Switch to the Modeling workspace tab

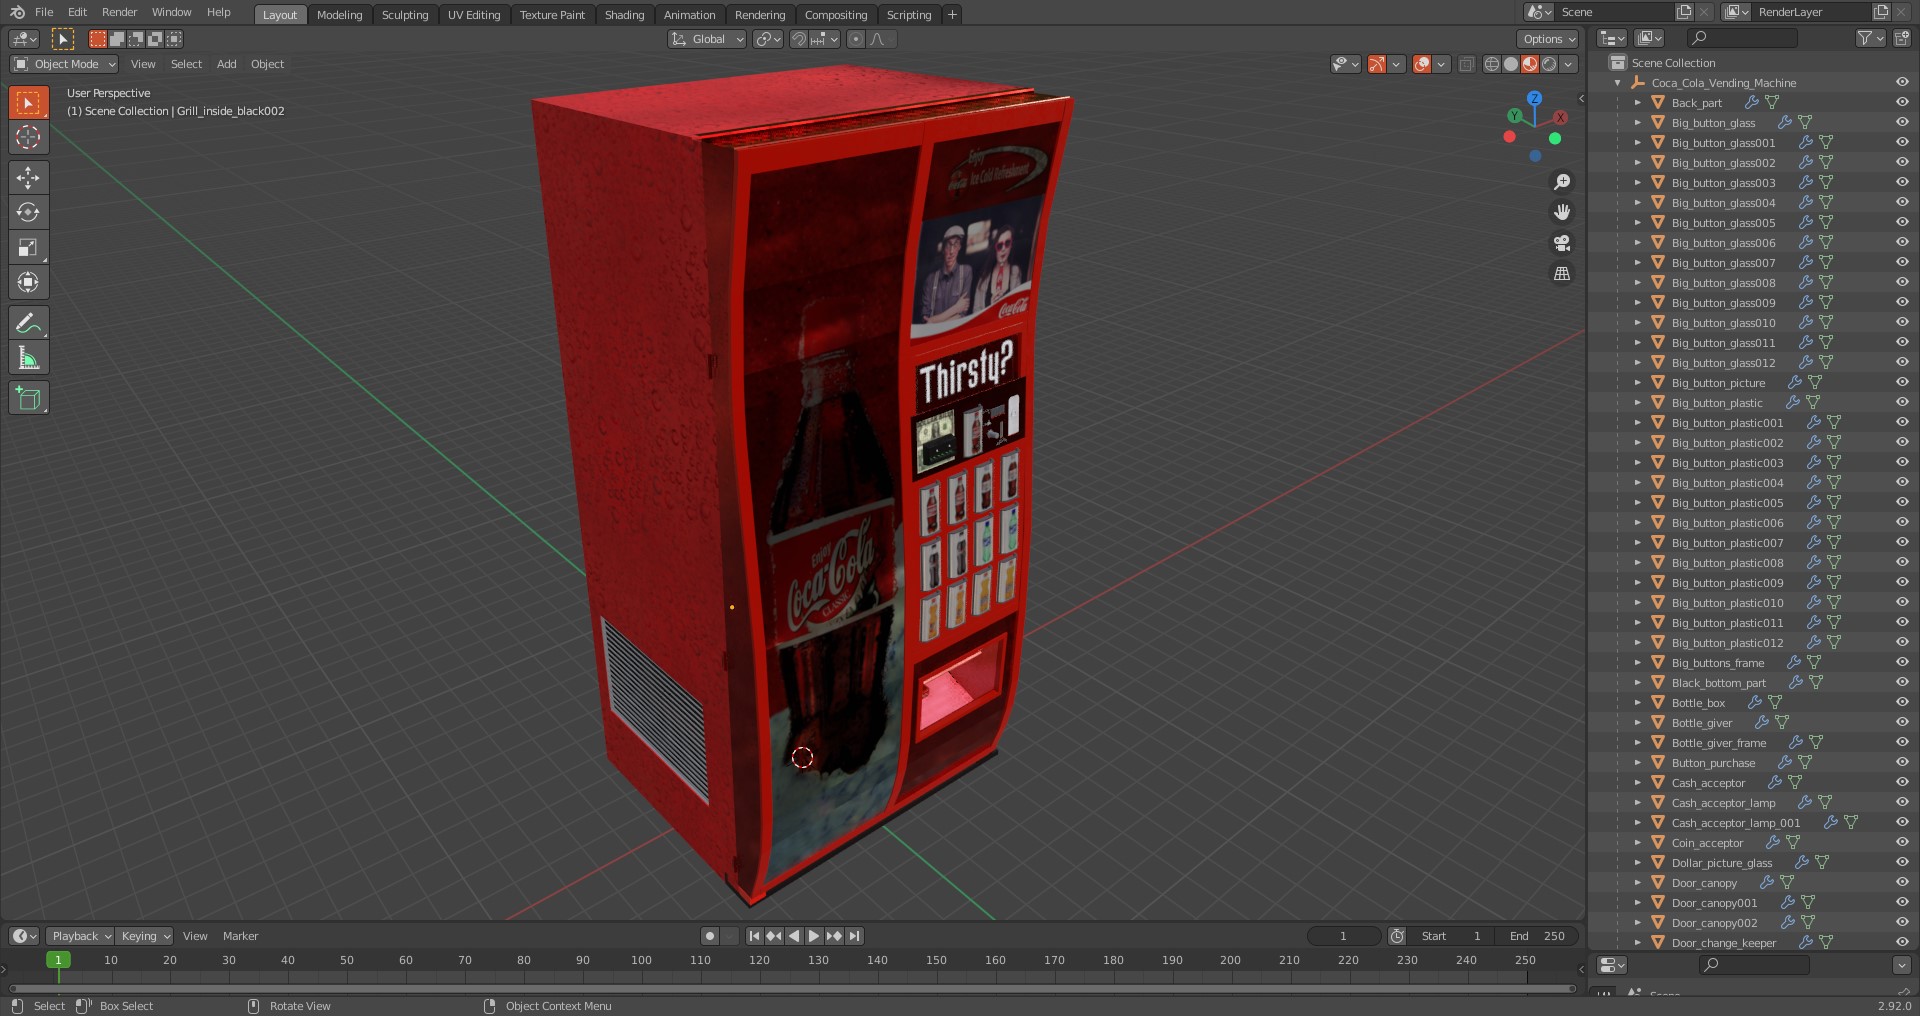click(x=339, y=15)
